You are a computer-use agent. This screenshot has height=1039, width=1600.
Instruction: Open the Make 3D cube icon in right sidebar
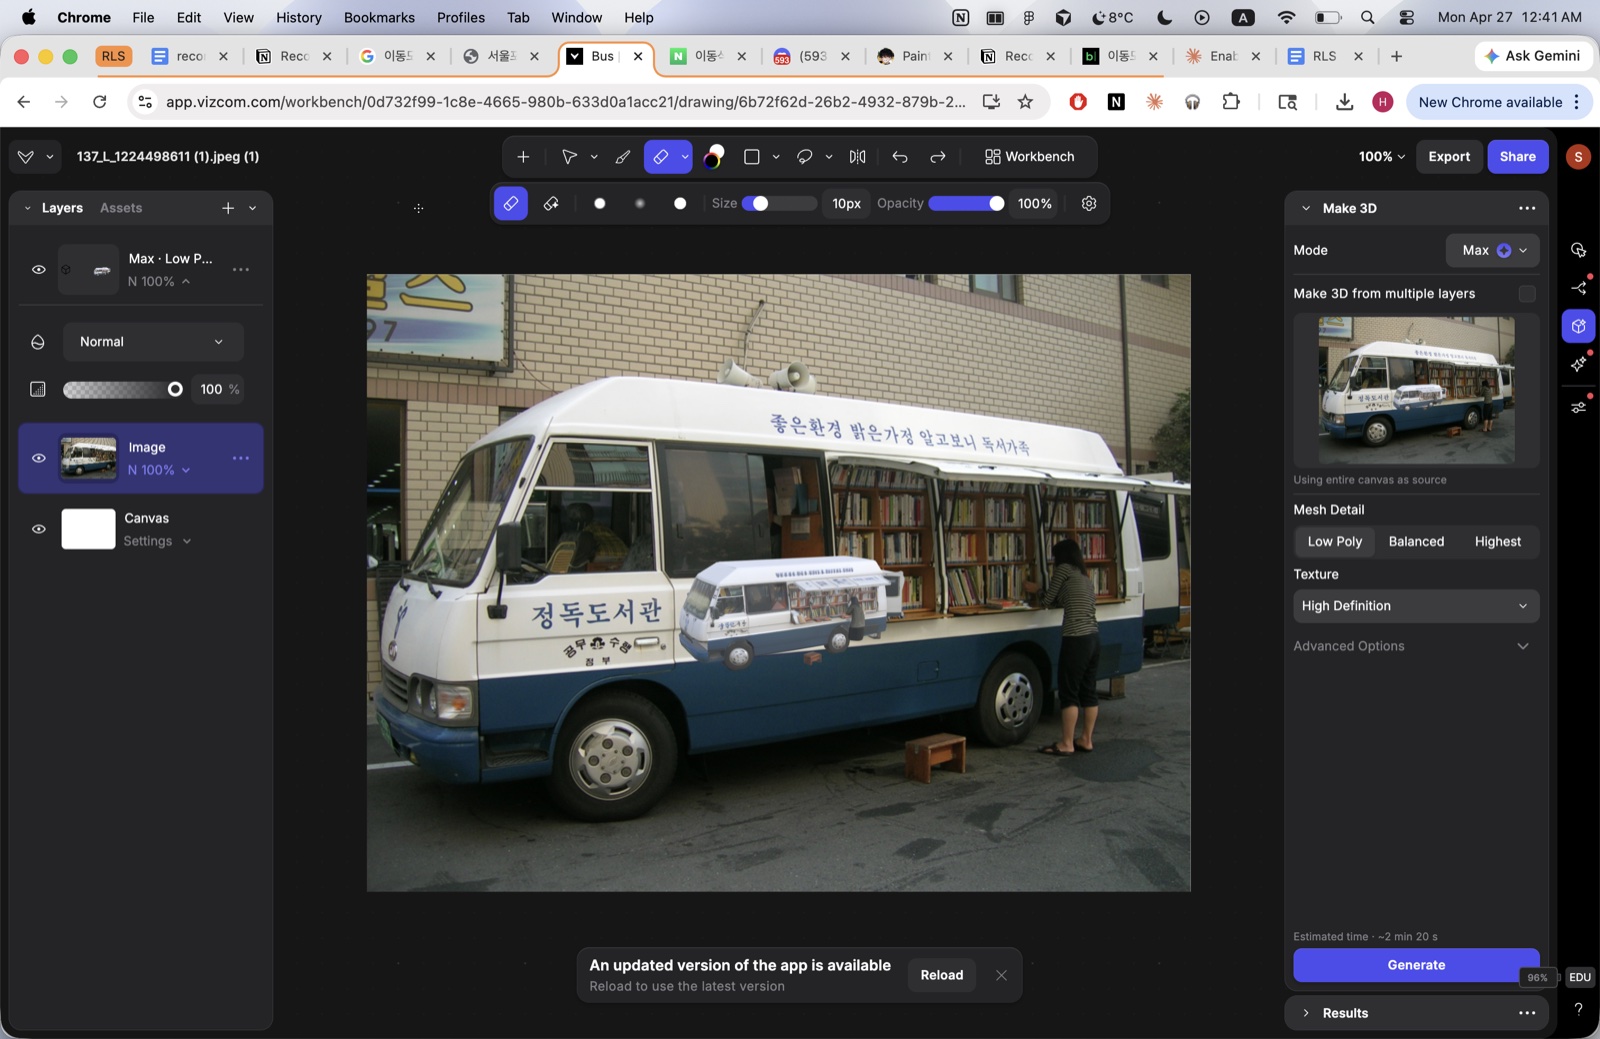[x=1578, y=325]
